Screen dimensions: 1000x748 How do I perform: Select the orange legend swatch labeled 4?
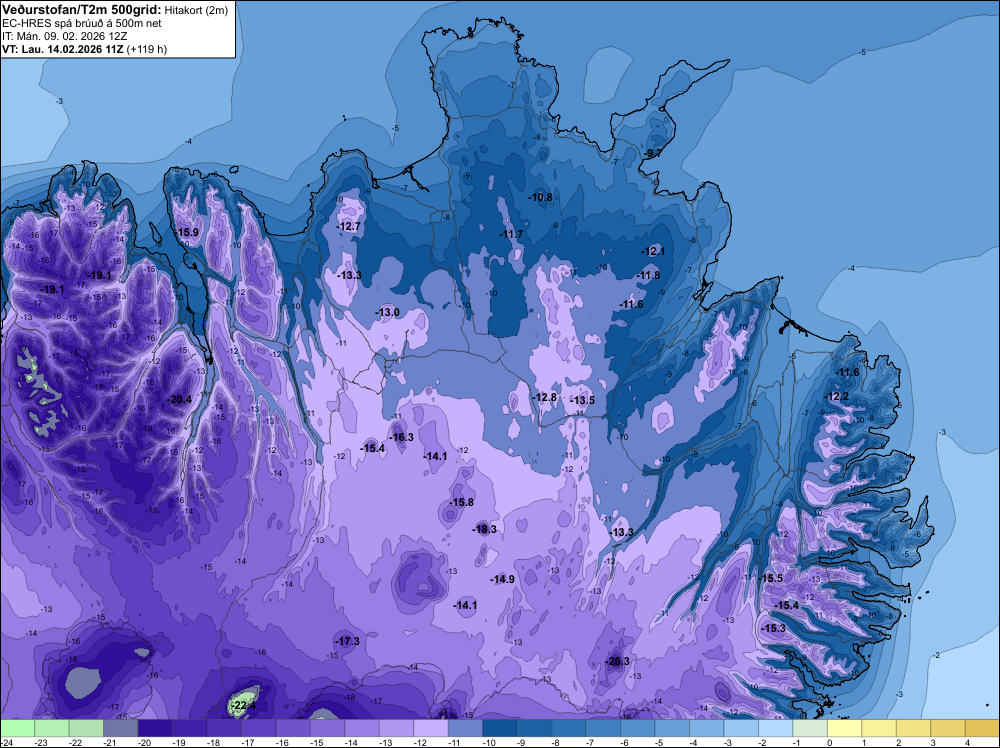coord(982,728)
